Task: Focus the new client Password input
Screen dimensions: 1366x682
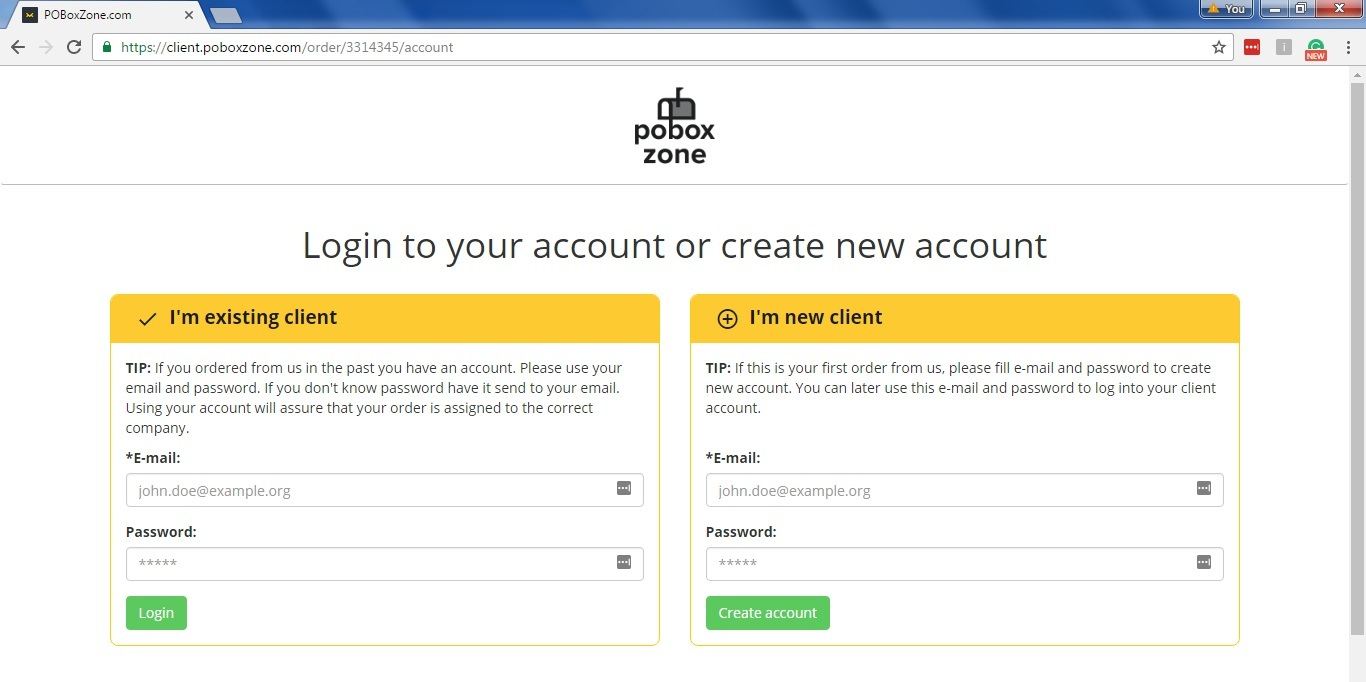Action: tap(965, 564)
